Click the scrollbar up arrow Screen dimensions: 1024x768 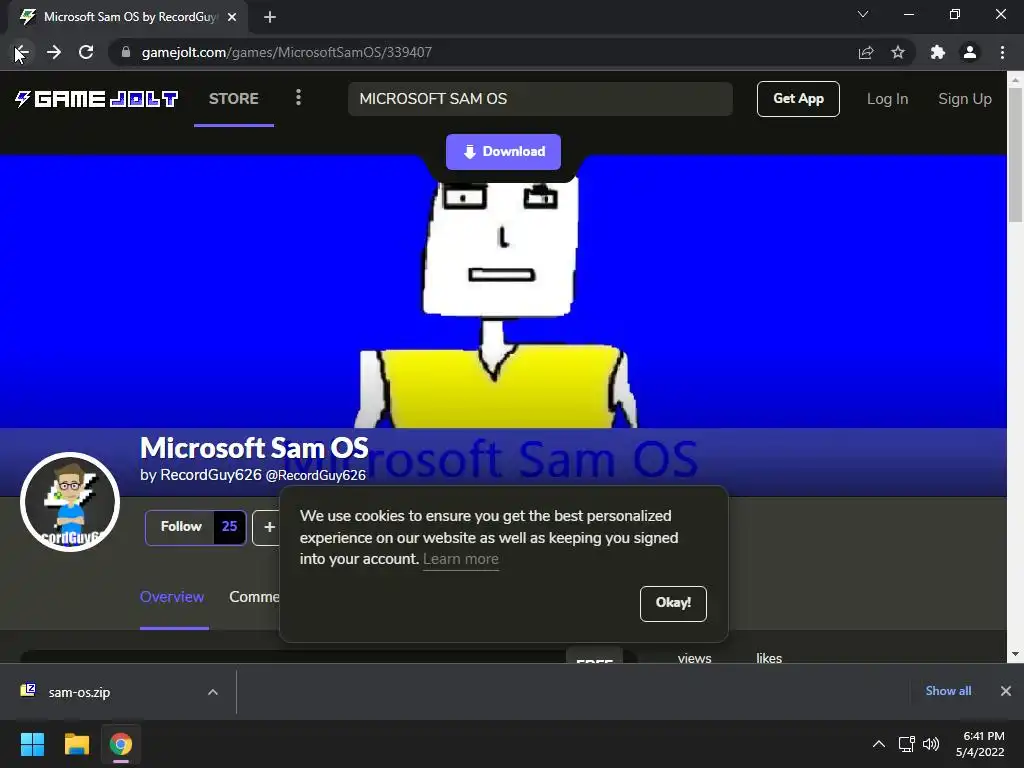coord(1015,79)
